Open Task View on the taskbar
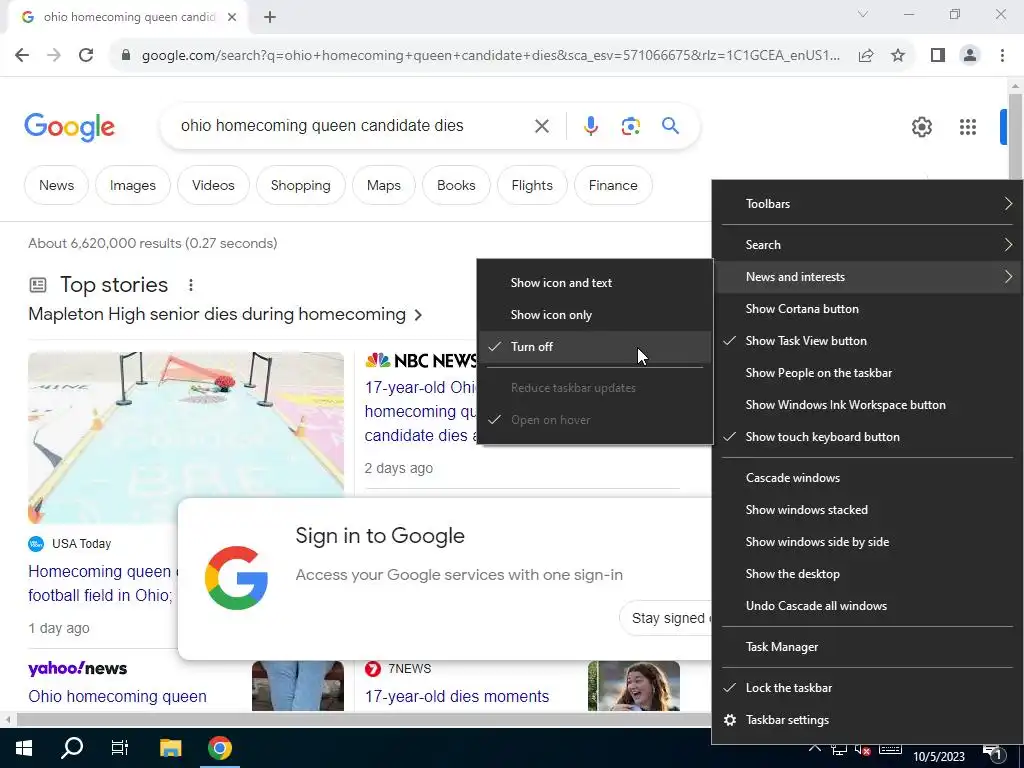Screen dimensions: 1024x768 [120, 748]
